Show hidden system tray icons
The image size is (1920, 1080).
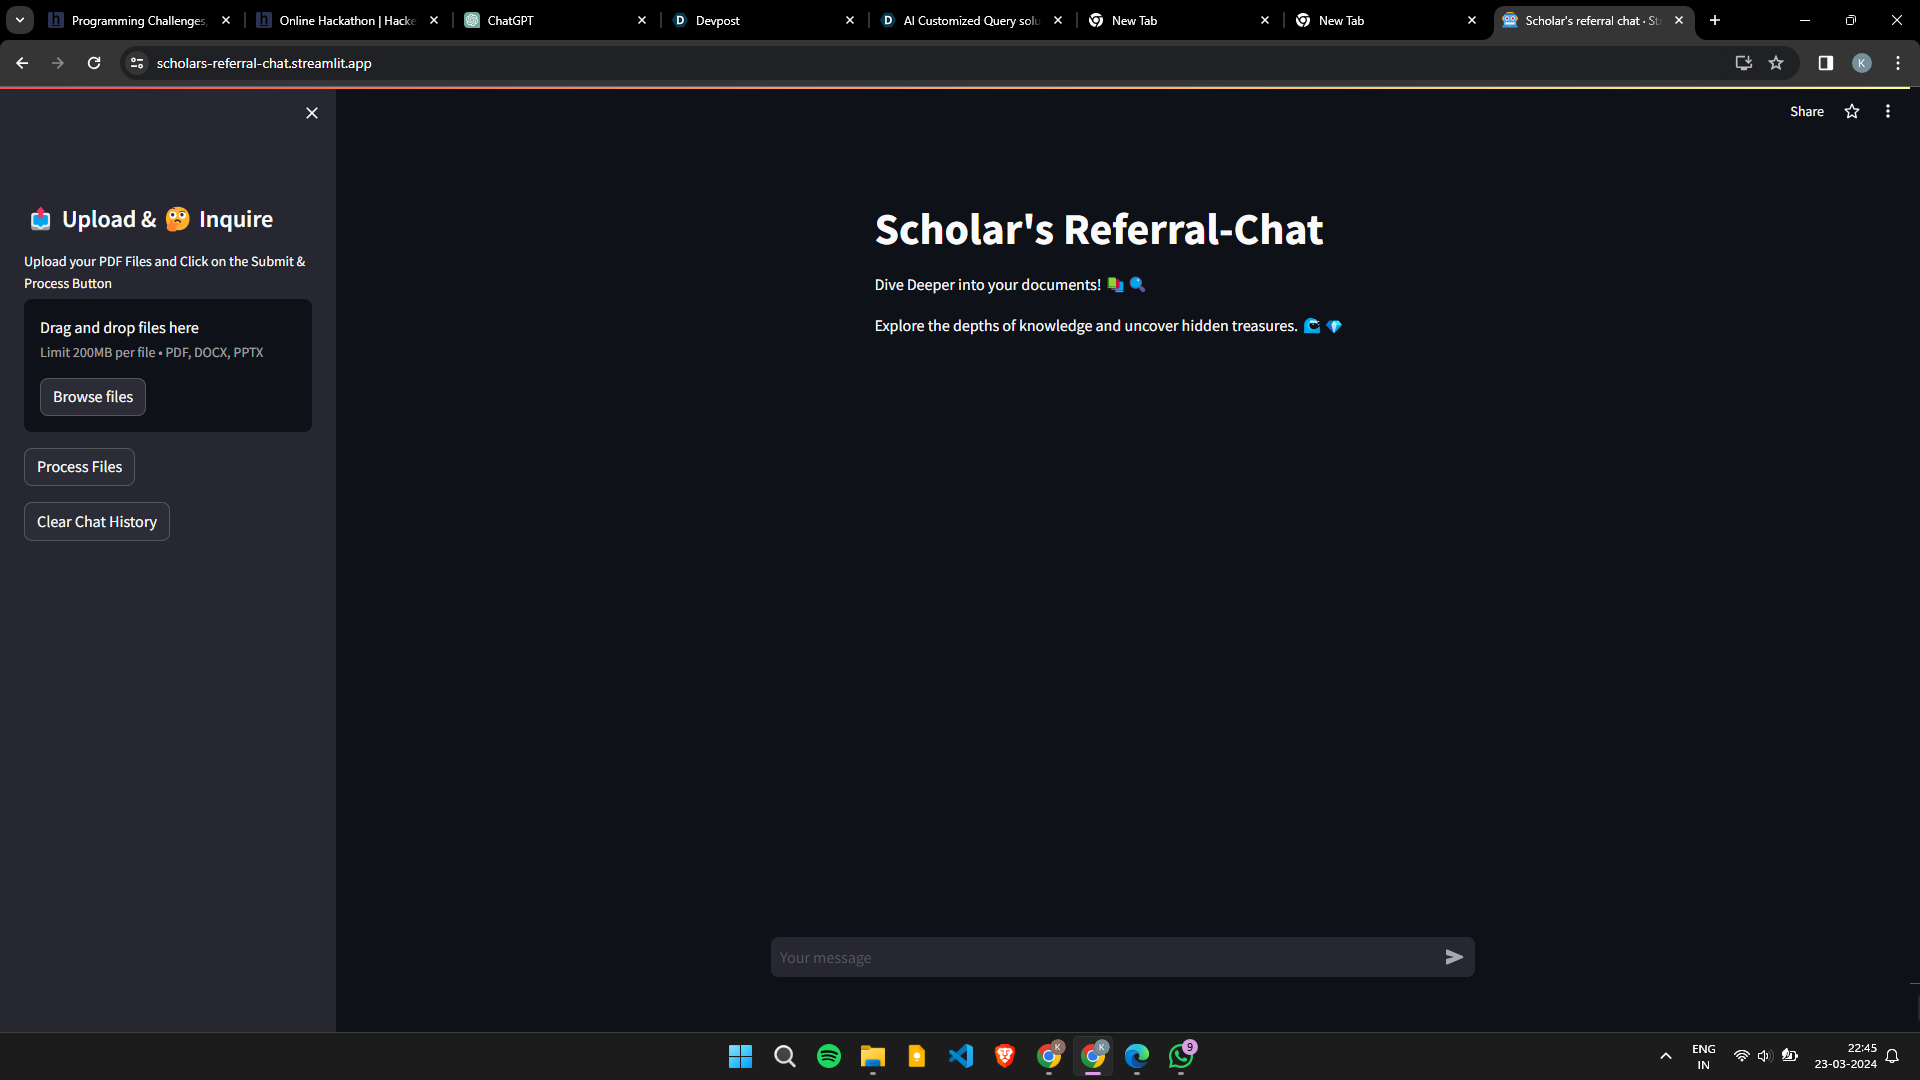1665,1056
